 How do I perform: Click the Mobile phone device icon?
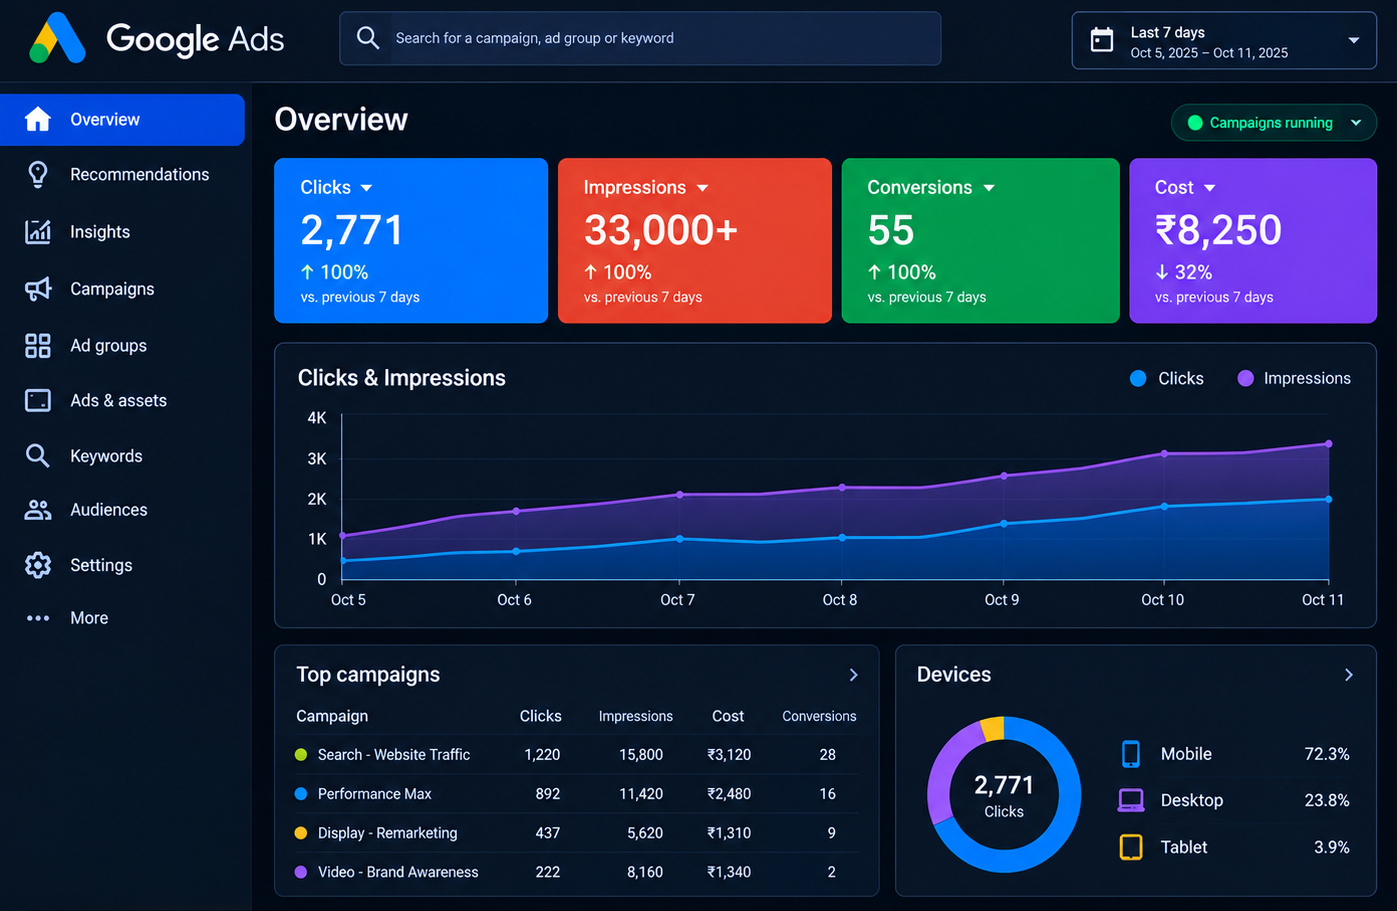click(x=1131, y=754)
